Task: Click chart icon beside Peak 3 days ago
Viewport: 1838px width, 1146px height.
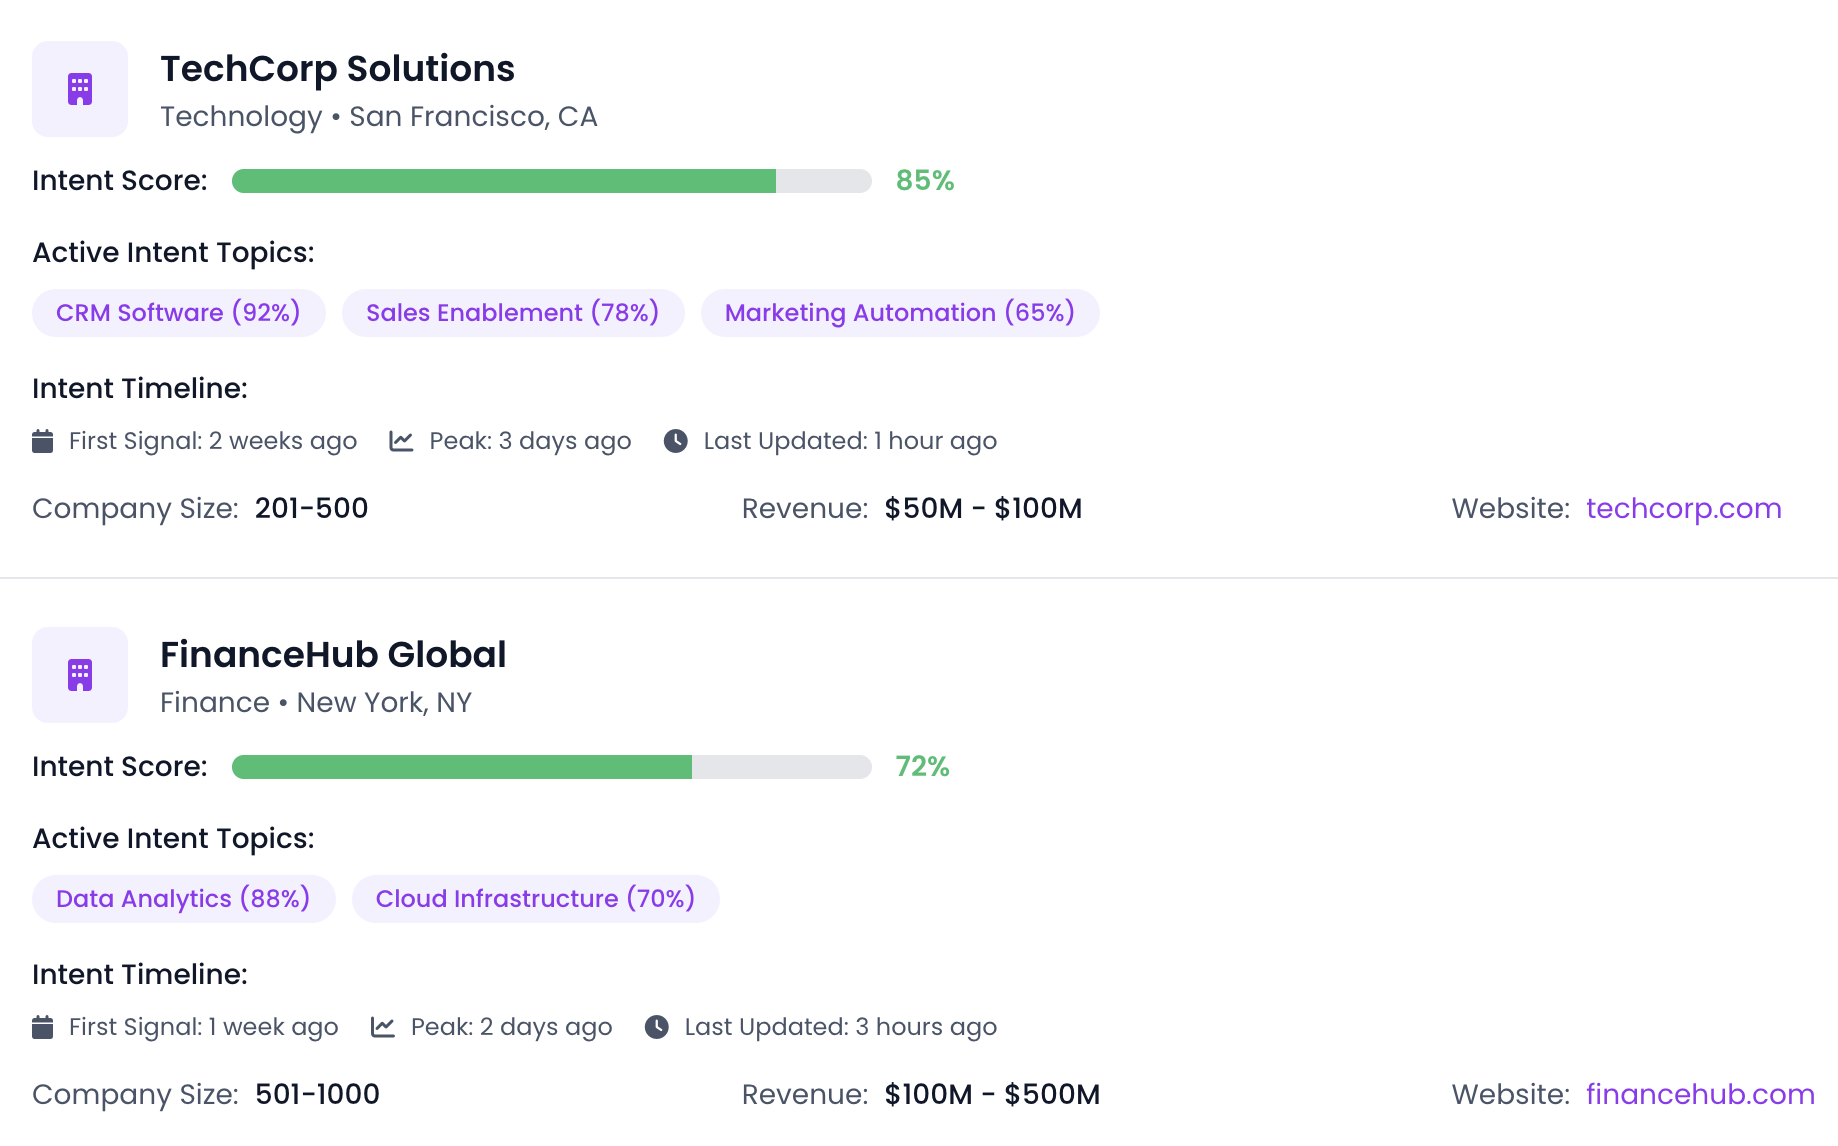Action: (x=401, y=441)
